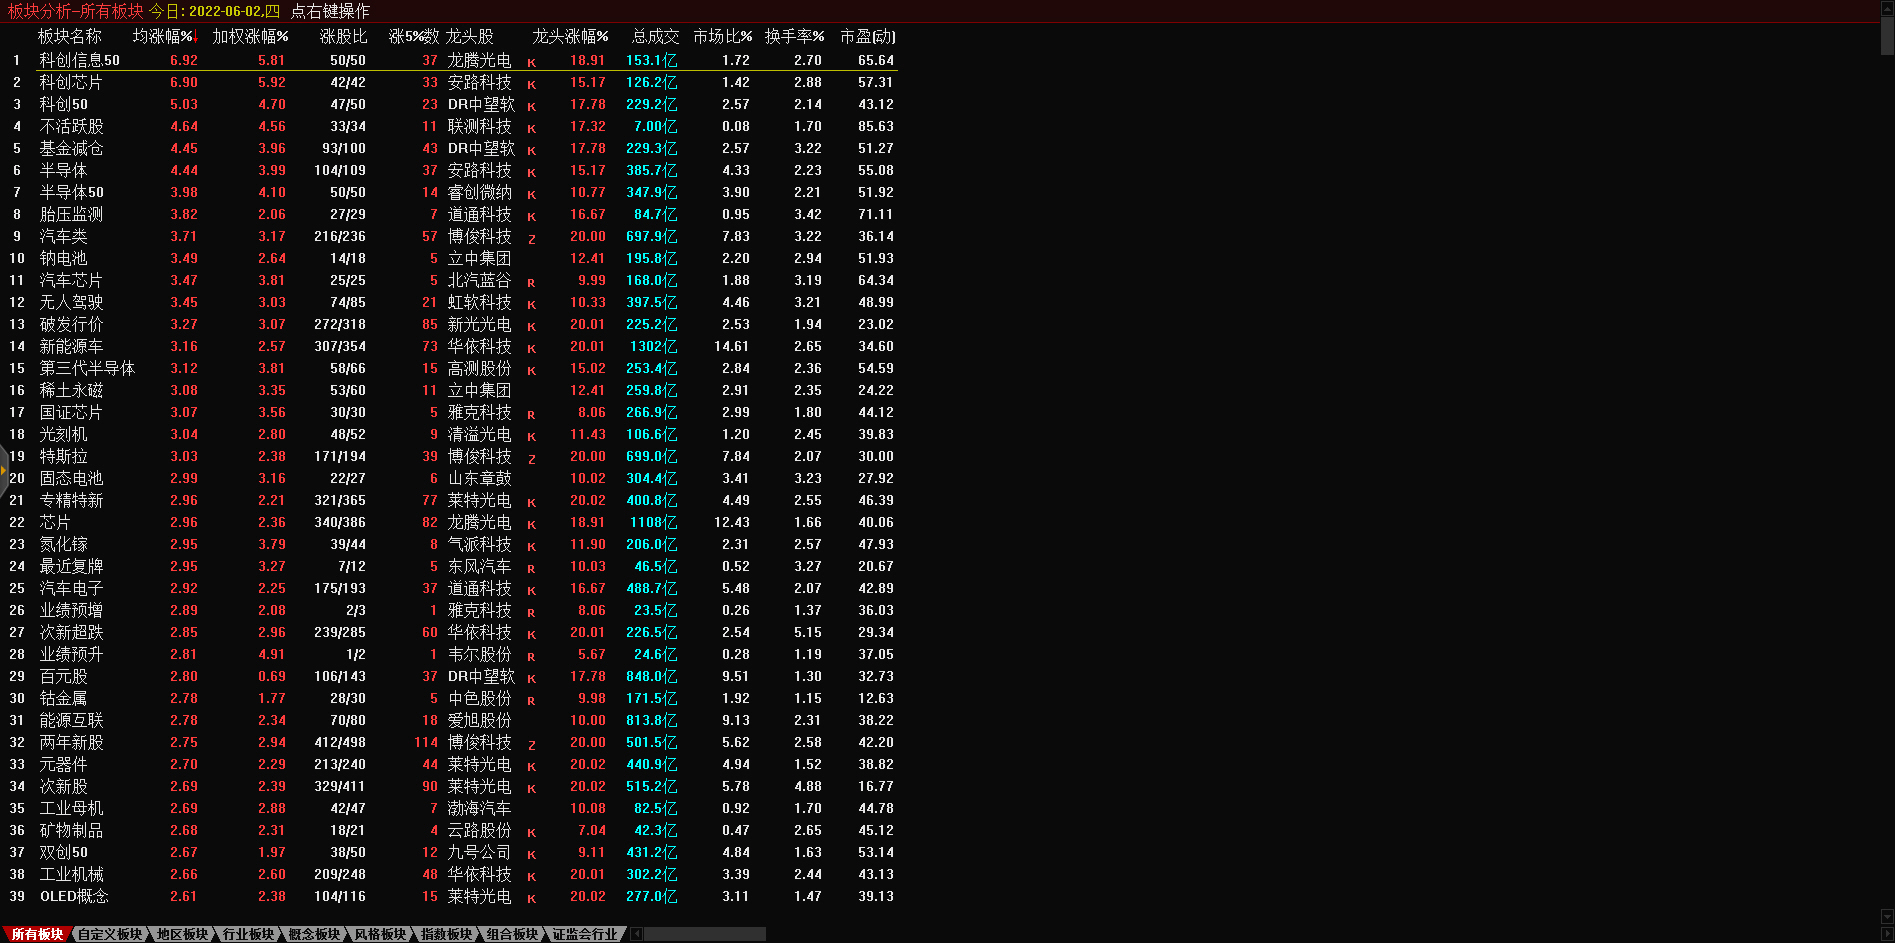The image size is (1895, 943).
Task: Click K marker beside 龙腾光电 in row 1
Action: (531, 62)
